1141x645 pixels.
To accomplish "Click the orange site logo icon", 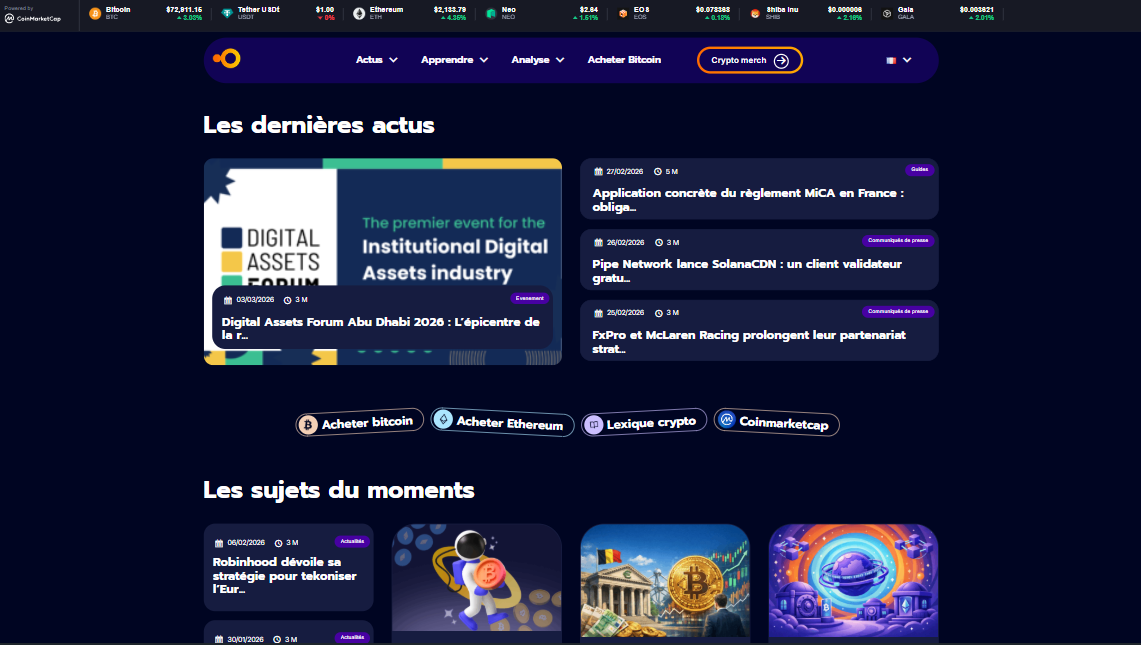I will pos(227,59).
